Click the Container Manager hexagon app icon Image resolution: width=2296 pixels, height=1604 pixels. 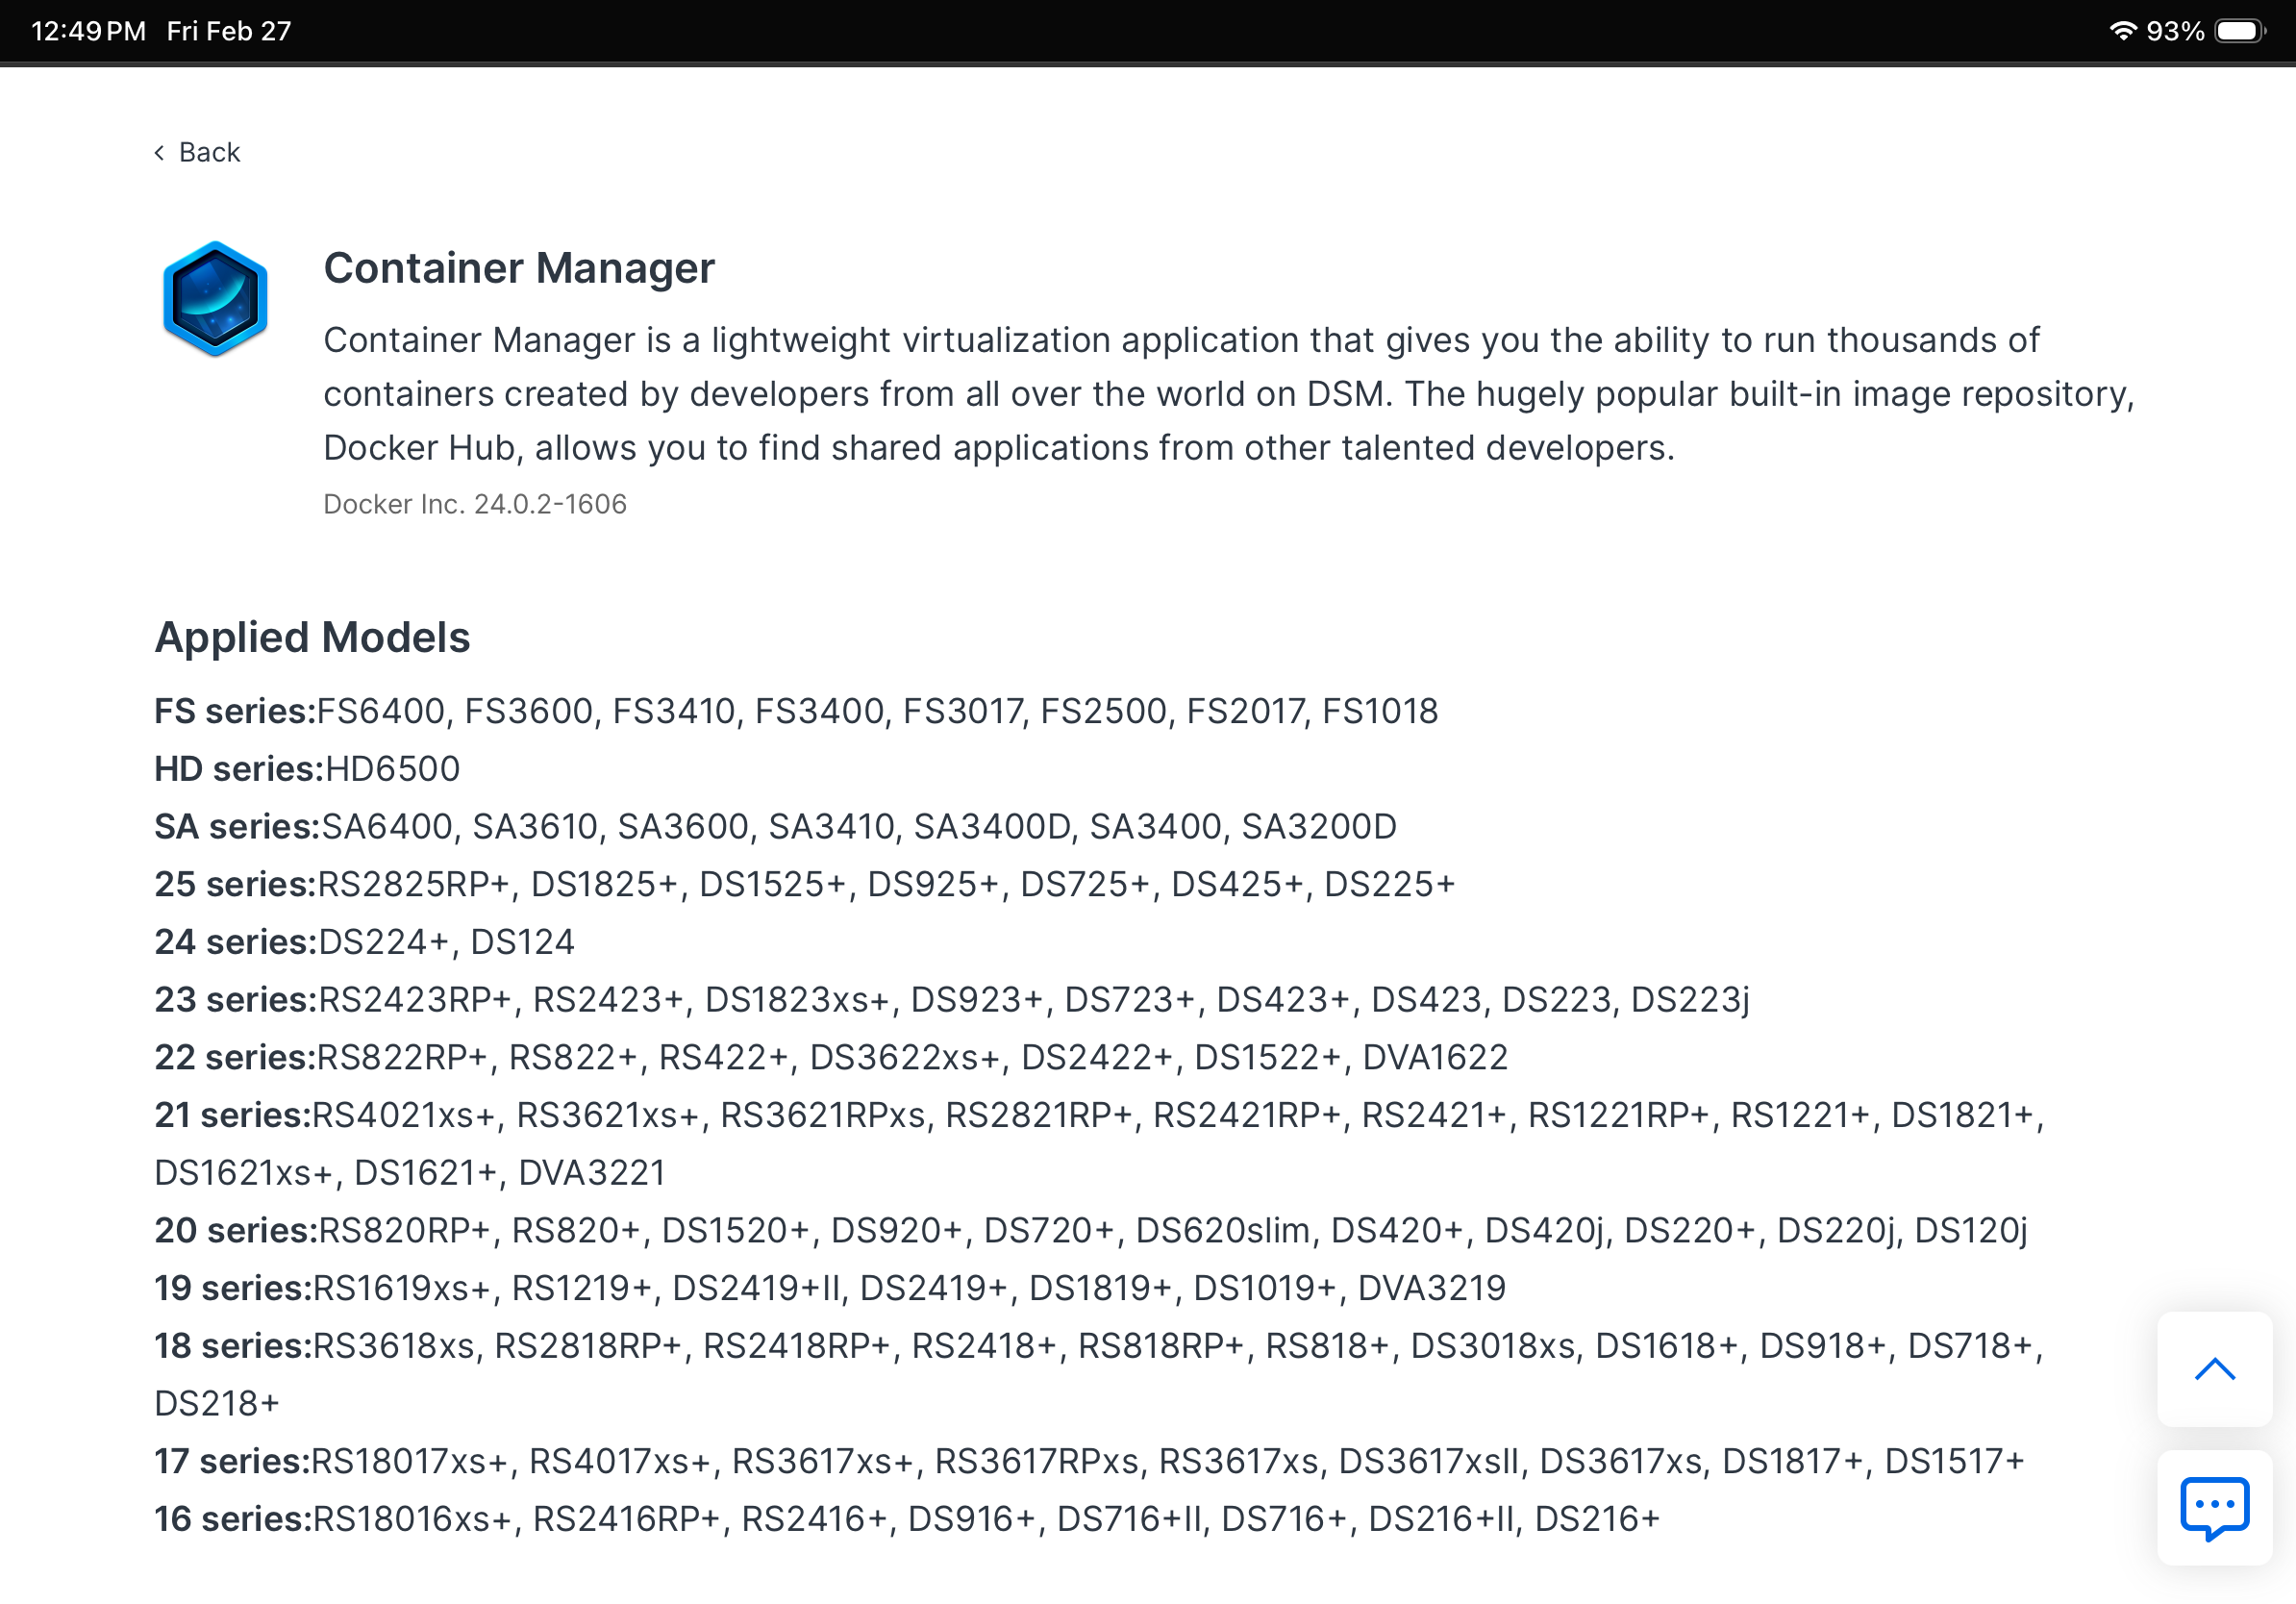click(215, 299)
